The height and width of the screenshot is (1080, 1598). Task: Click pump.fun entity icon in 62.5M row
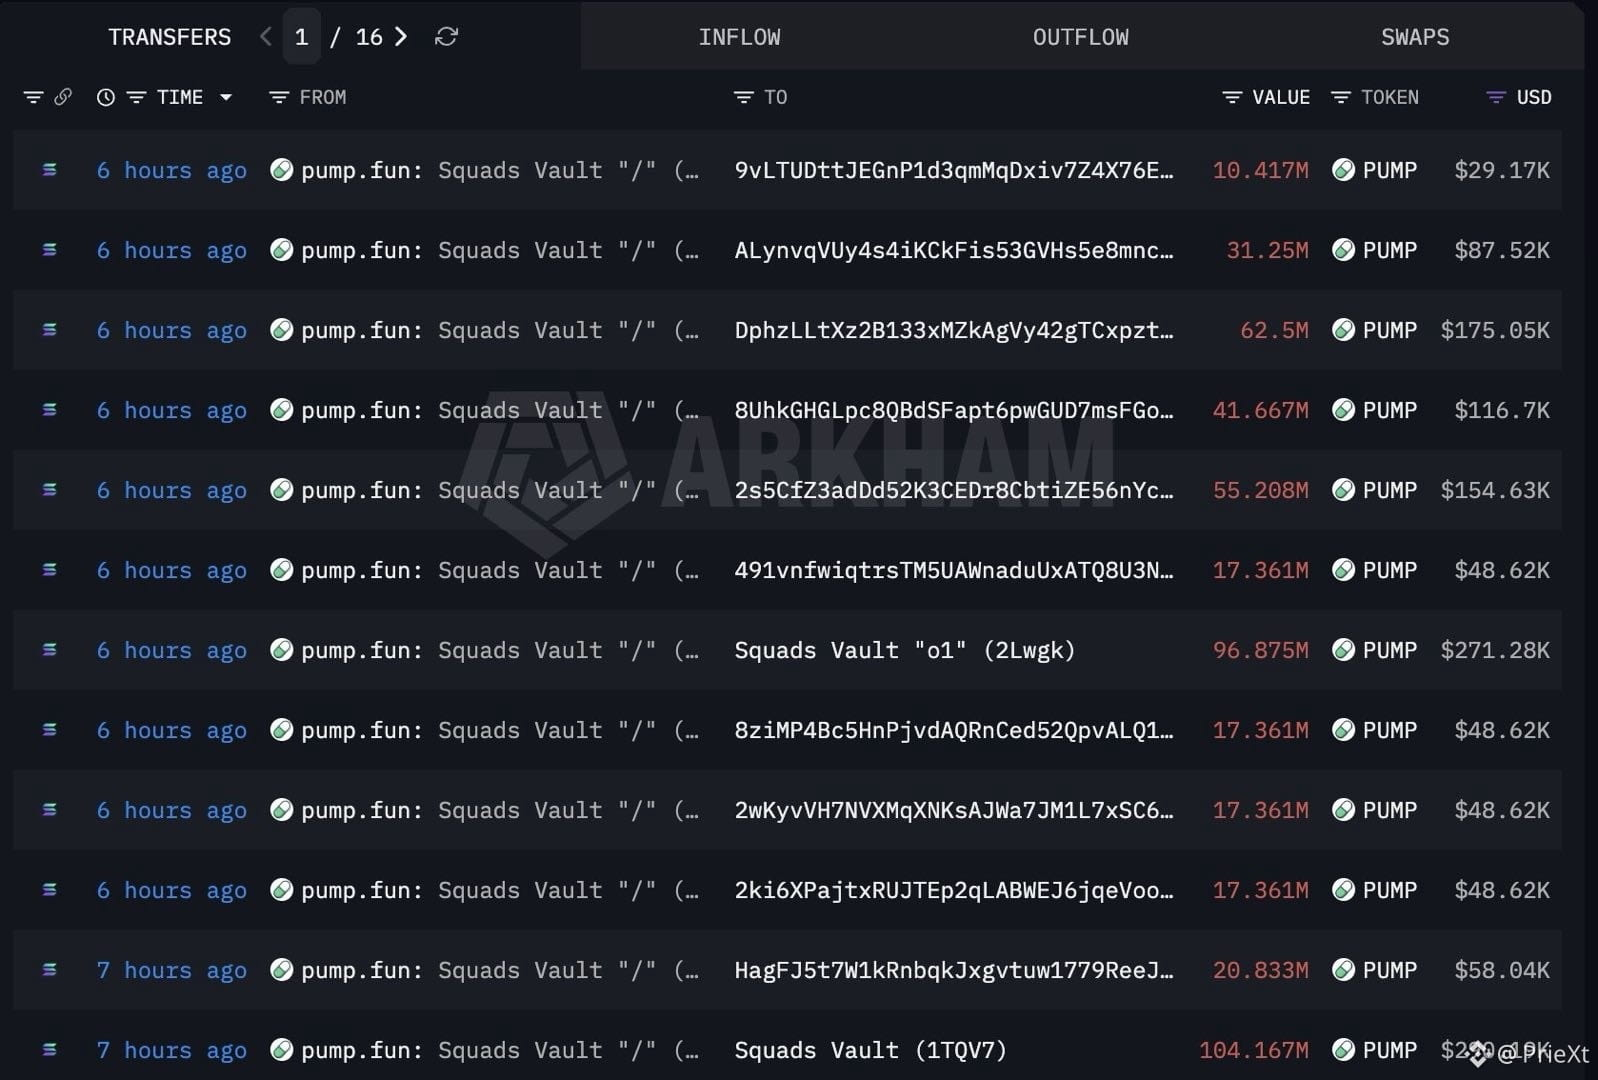(282, 330)
